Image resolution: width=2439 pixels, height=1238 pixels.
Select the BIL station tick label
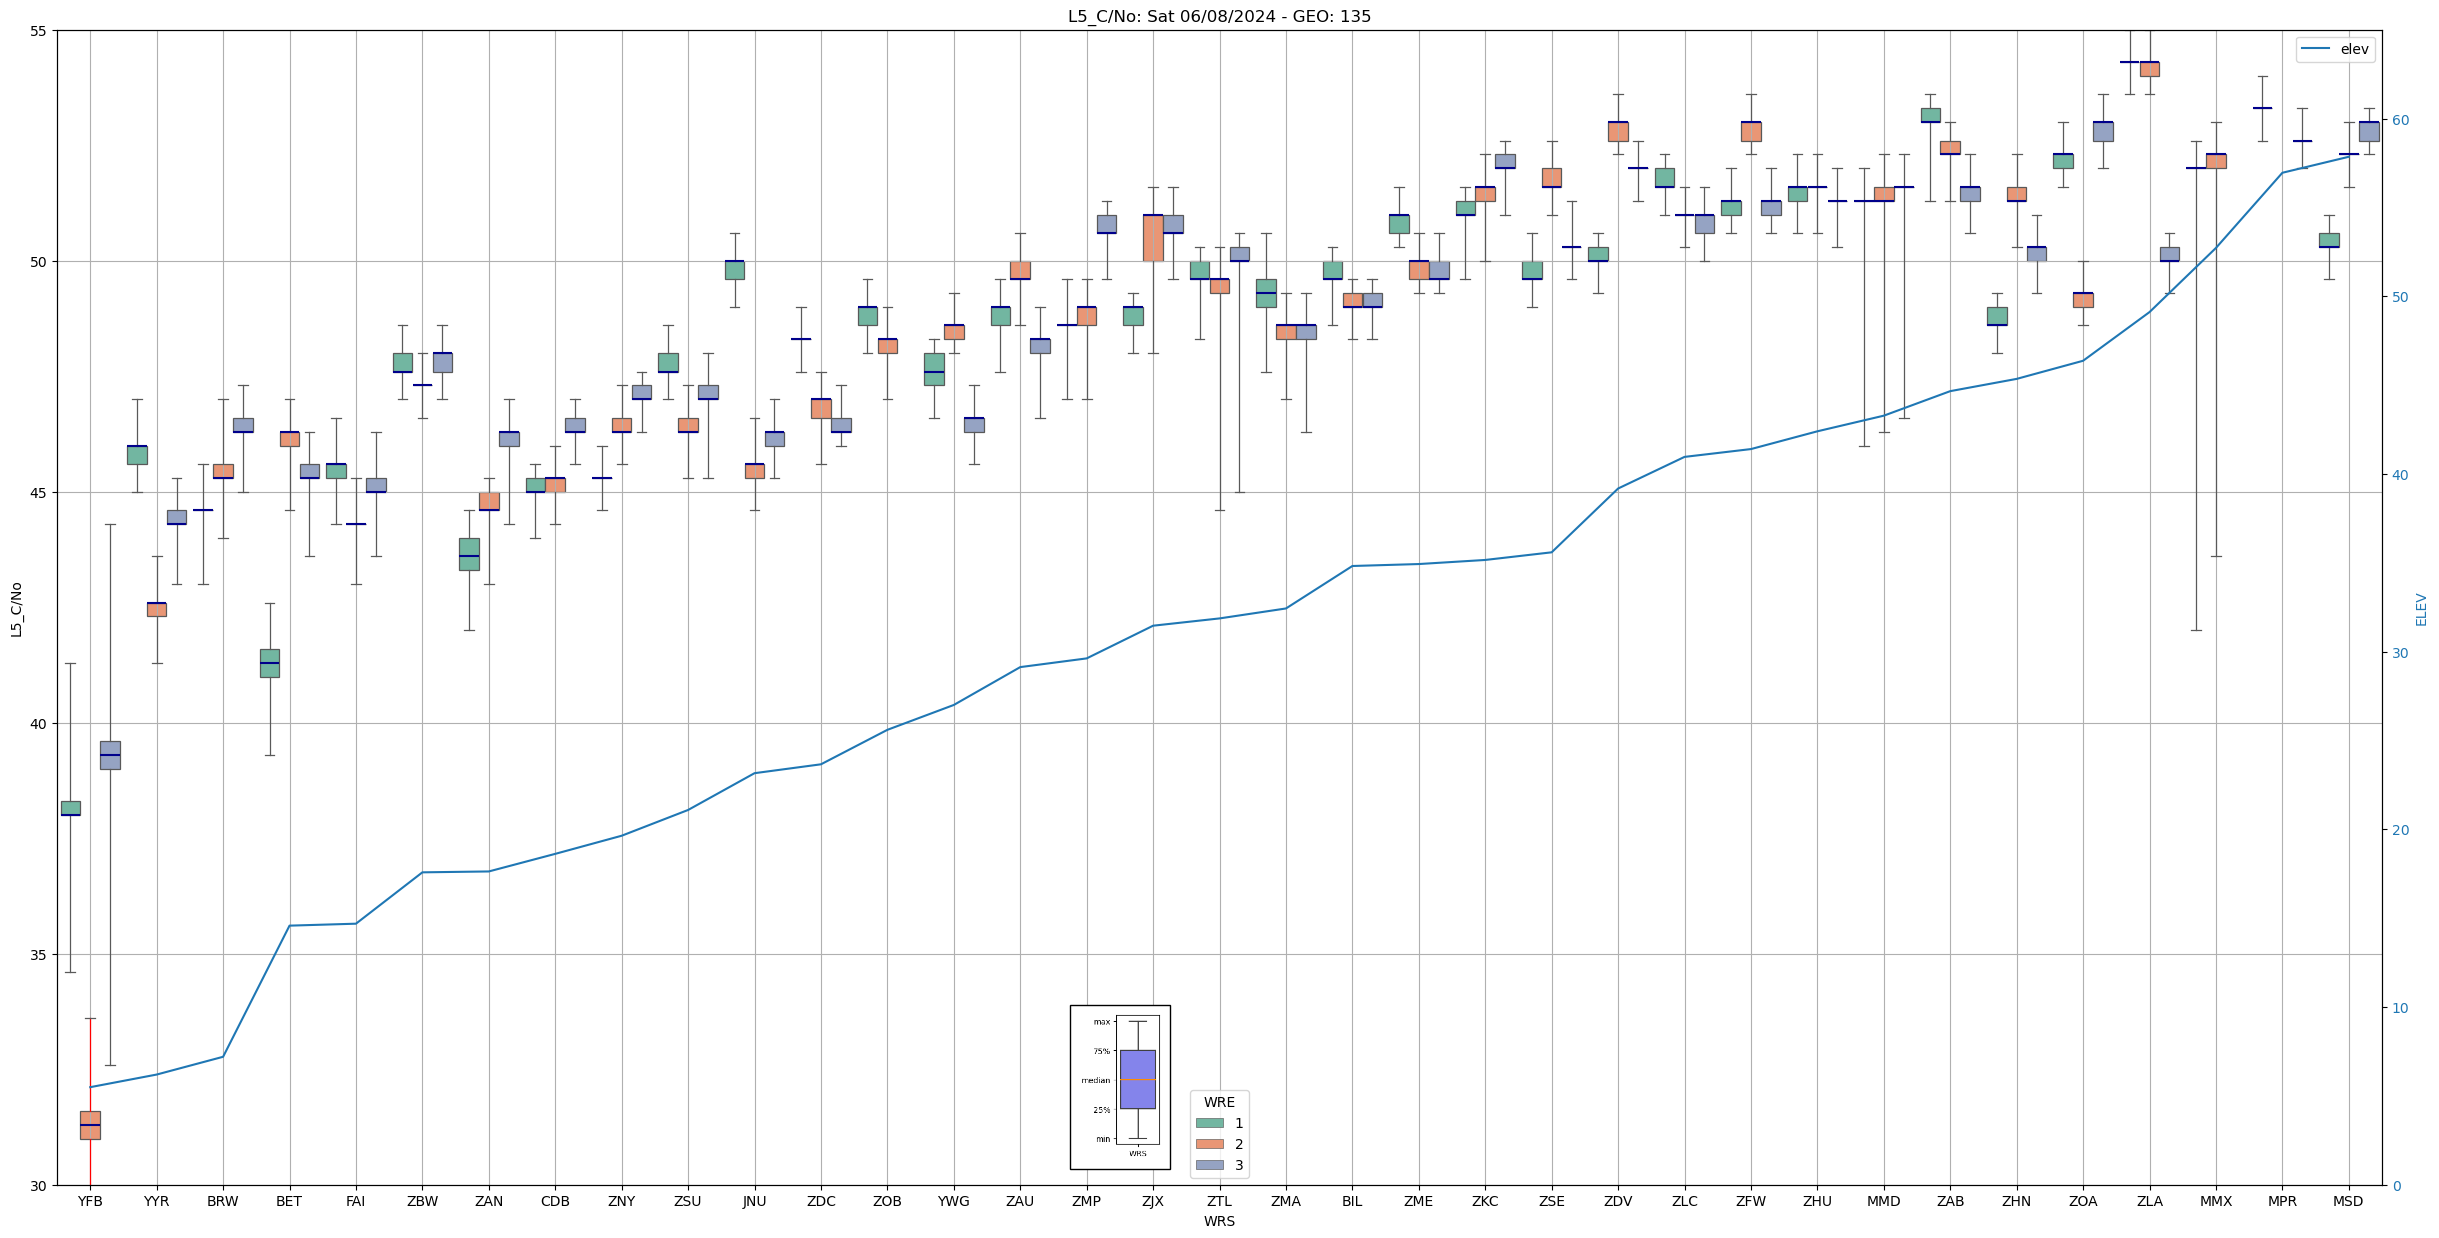pos(1352,1201)
